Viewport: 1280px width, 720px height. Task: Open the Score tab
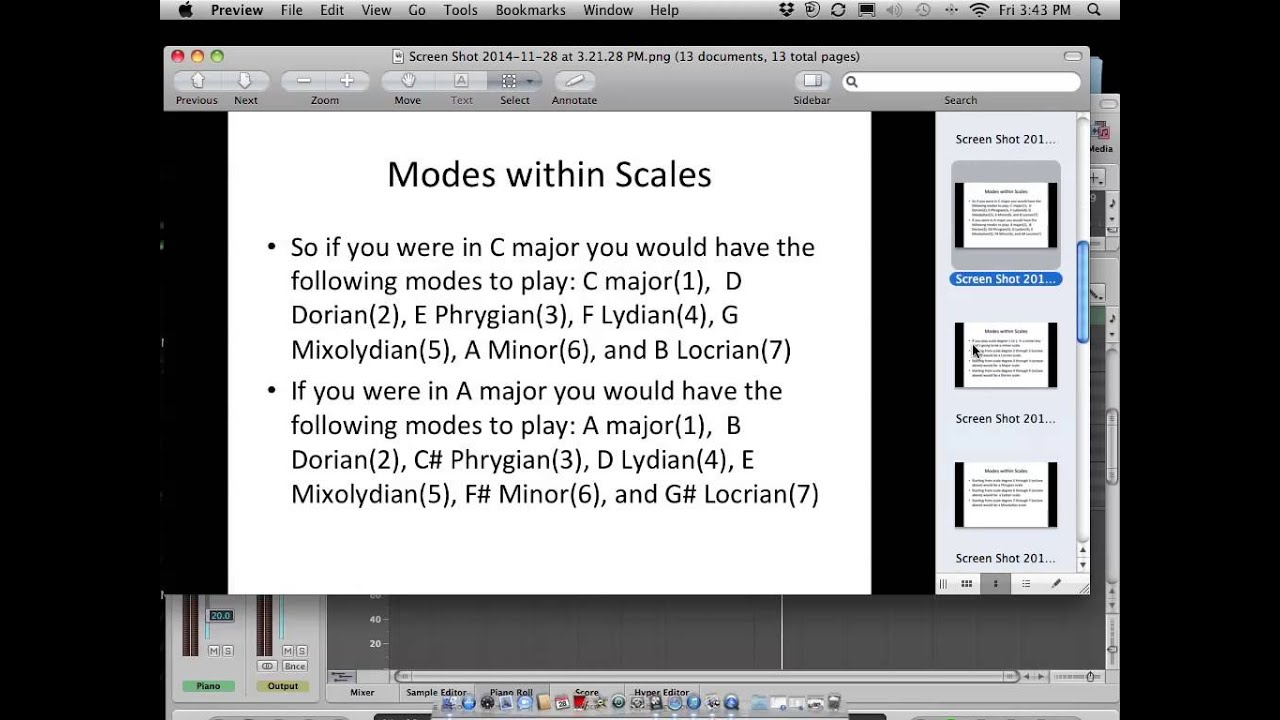click(586, 692)
